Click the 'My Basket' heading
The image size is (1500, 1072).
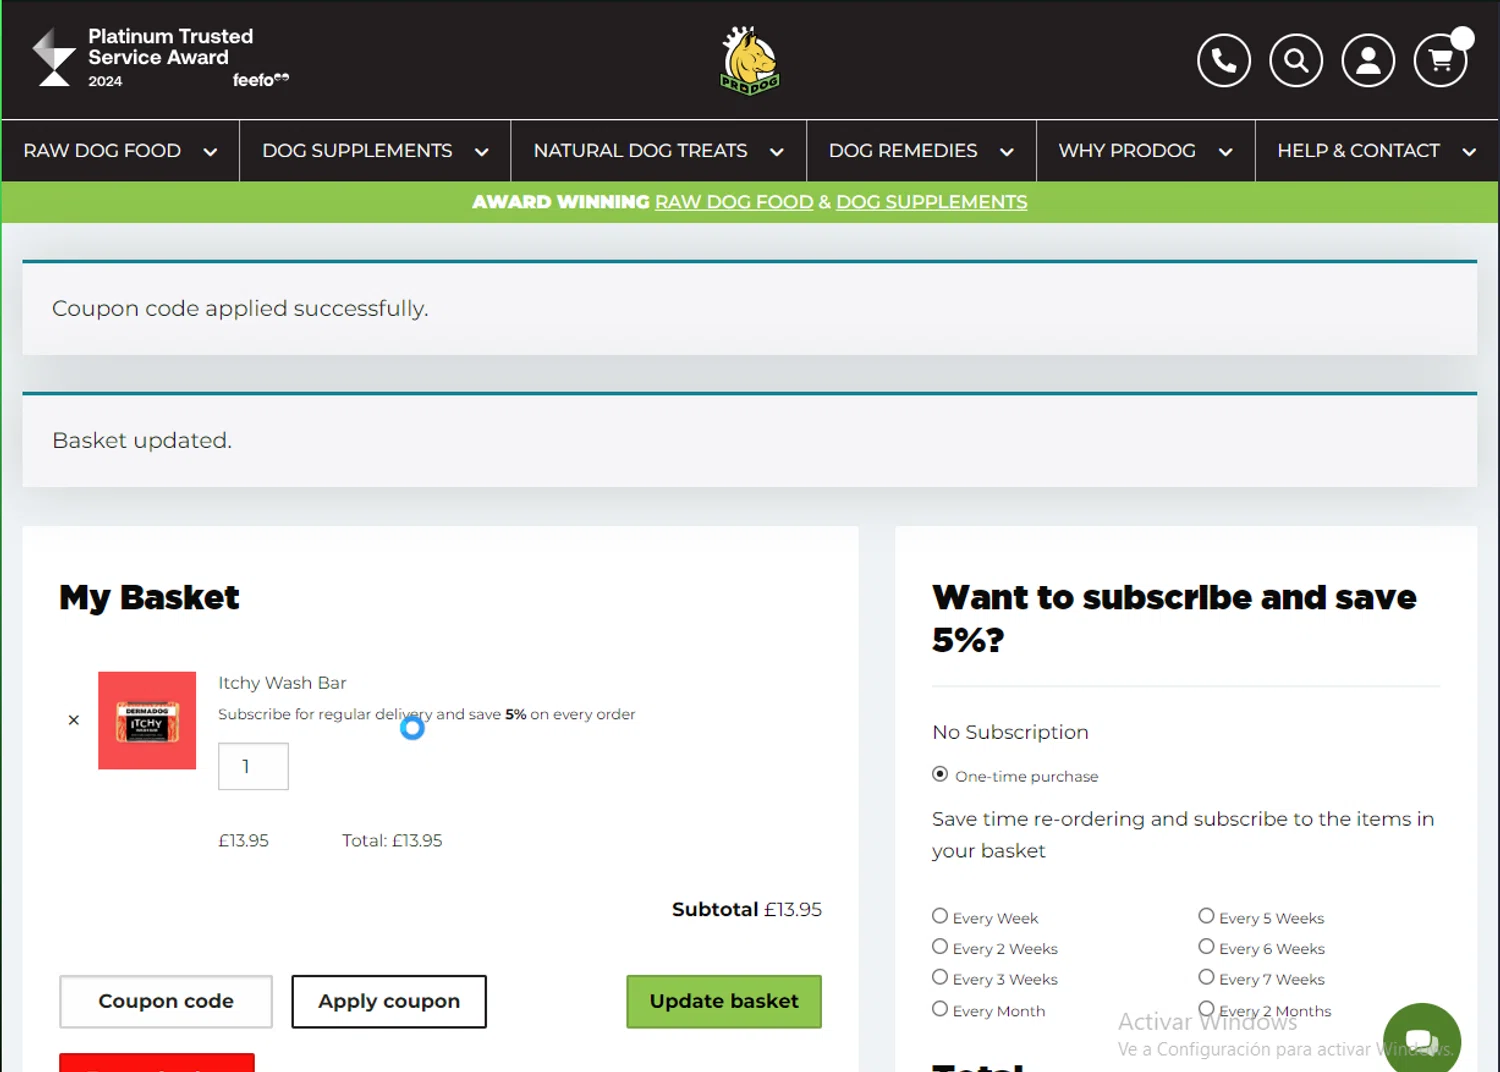click(x=149, y=597)
